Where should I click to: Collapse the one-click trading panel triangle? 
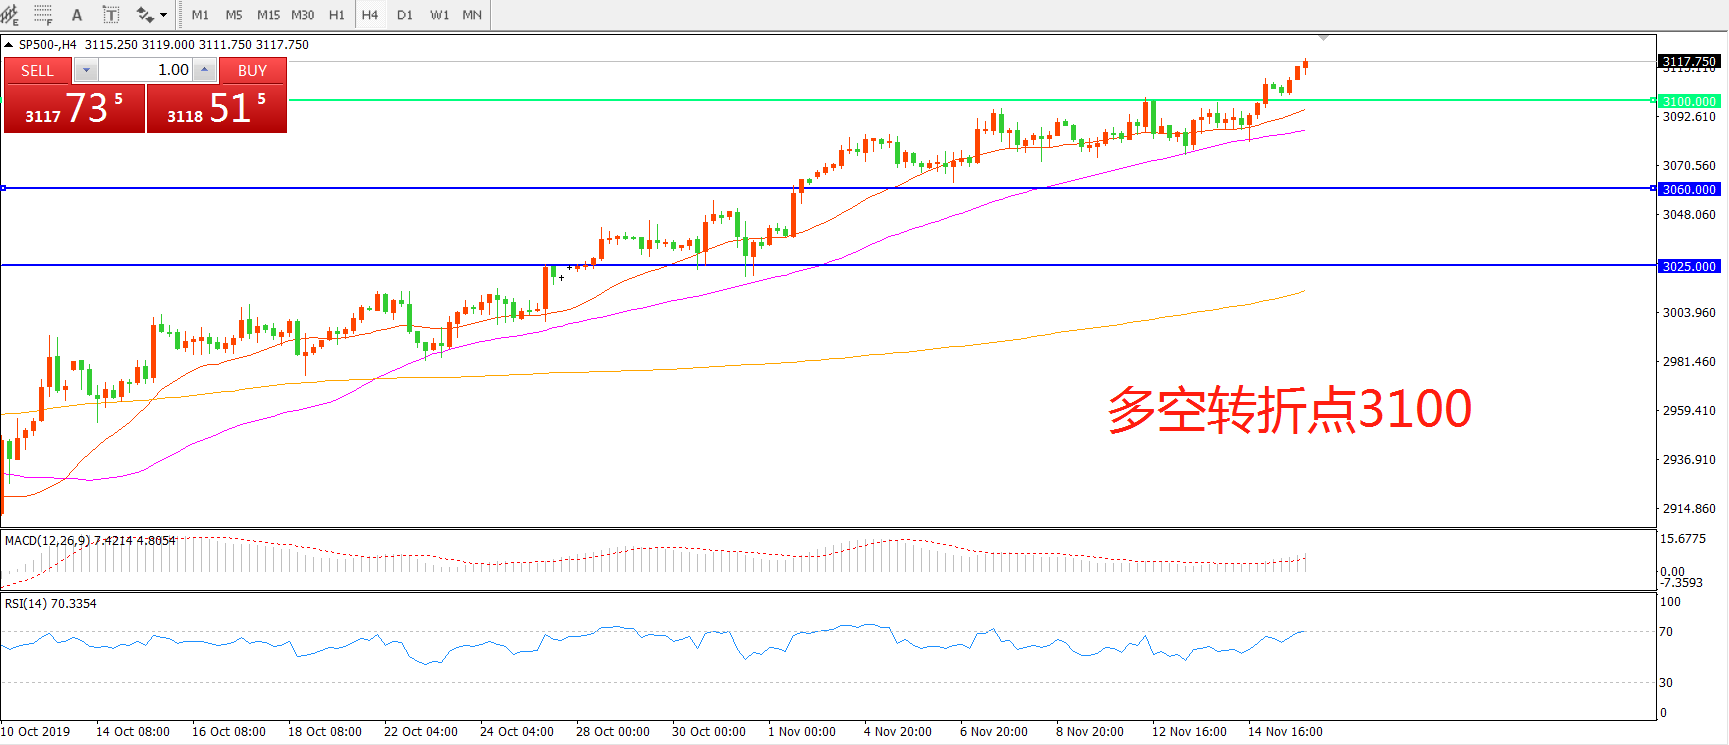coord(9,45)
